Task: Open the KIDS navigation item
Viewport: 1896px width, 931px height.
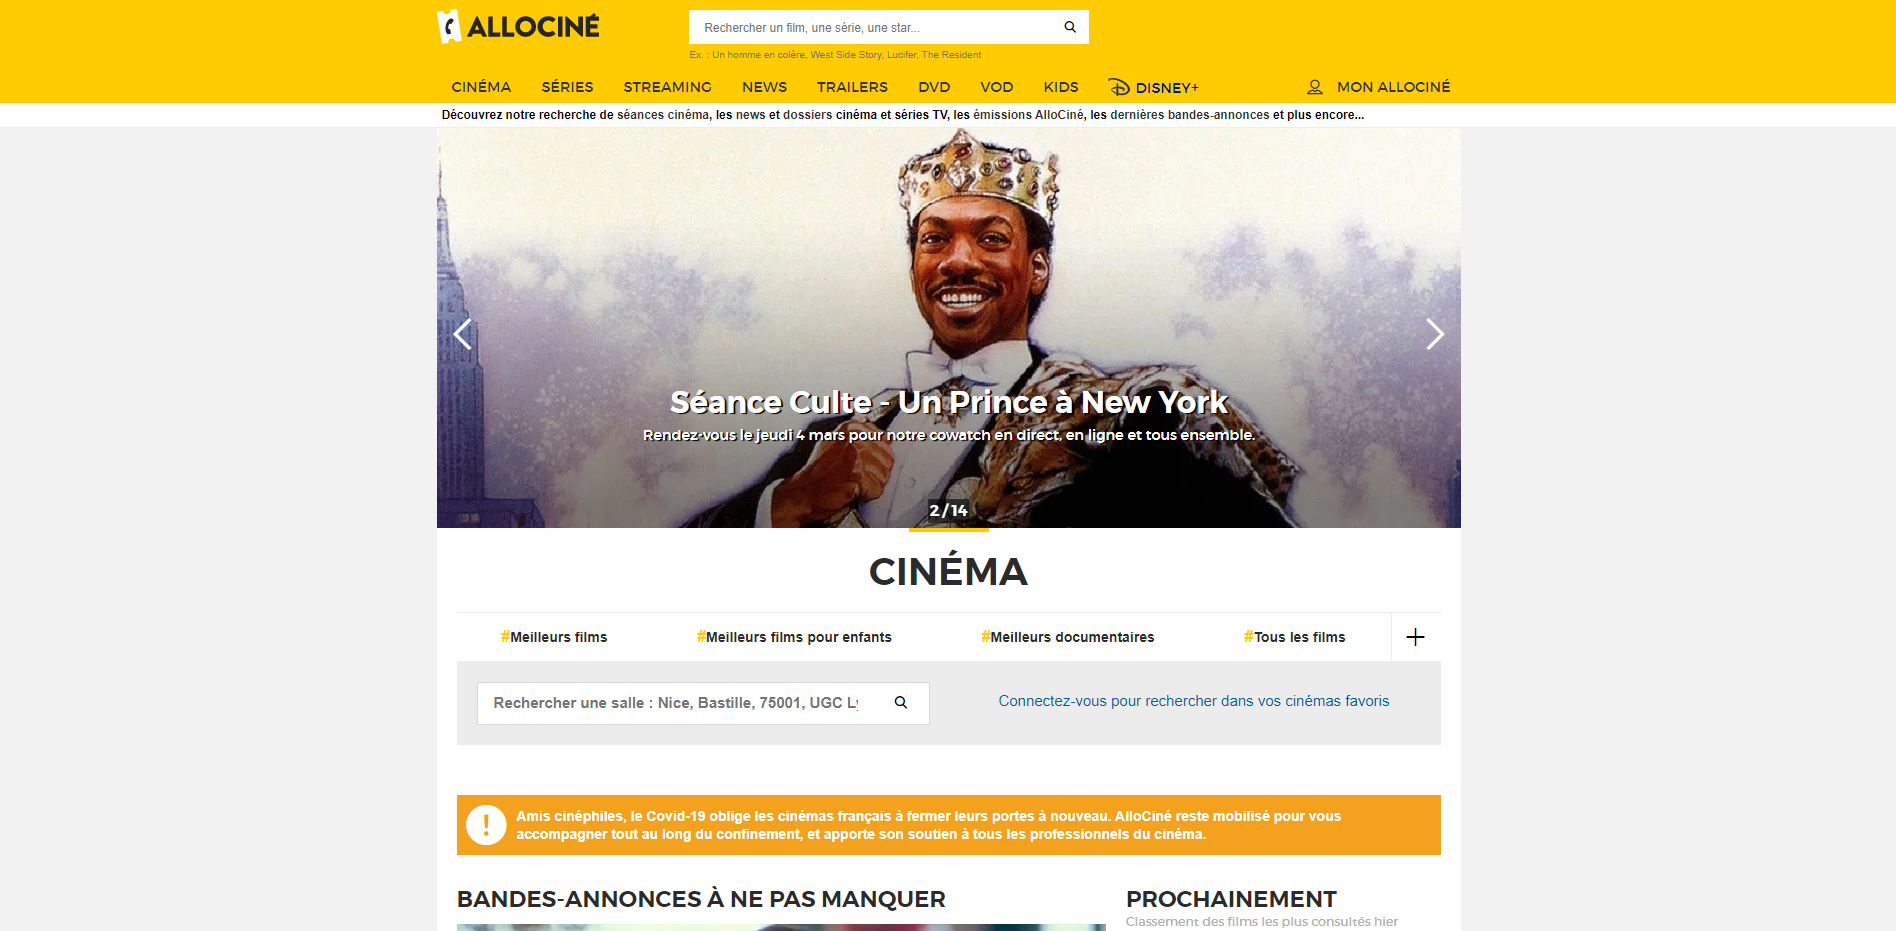Action: click(x=1060, y=87)
